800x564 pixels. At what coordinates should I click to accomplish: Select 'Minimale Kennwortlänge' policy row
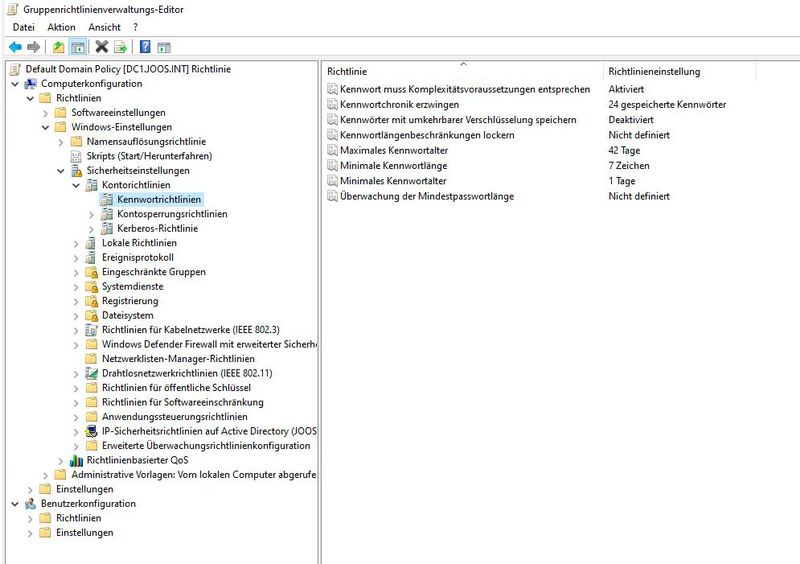pos(393,166)
